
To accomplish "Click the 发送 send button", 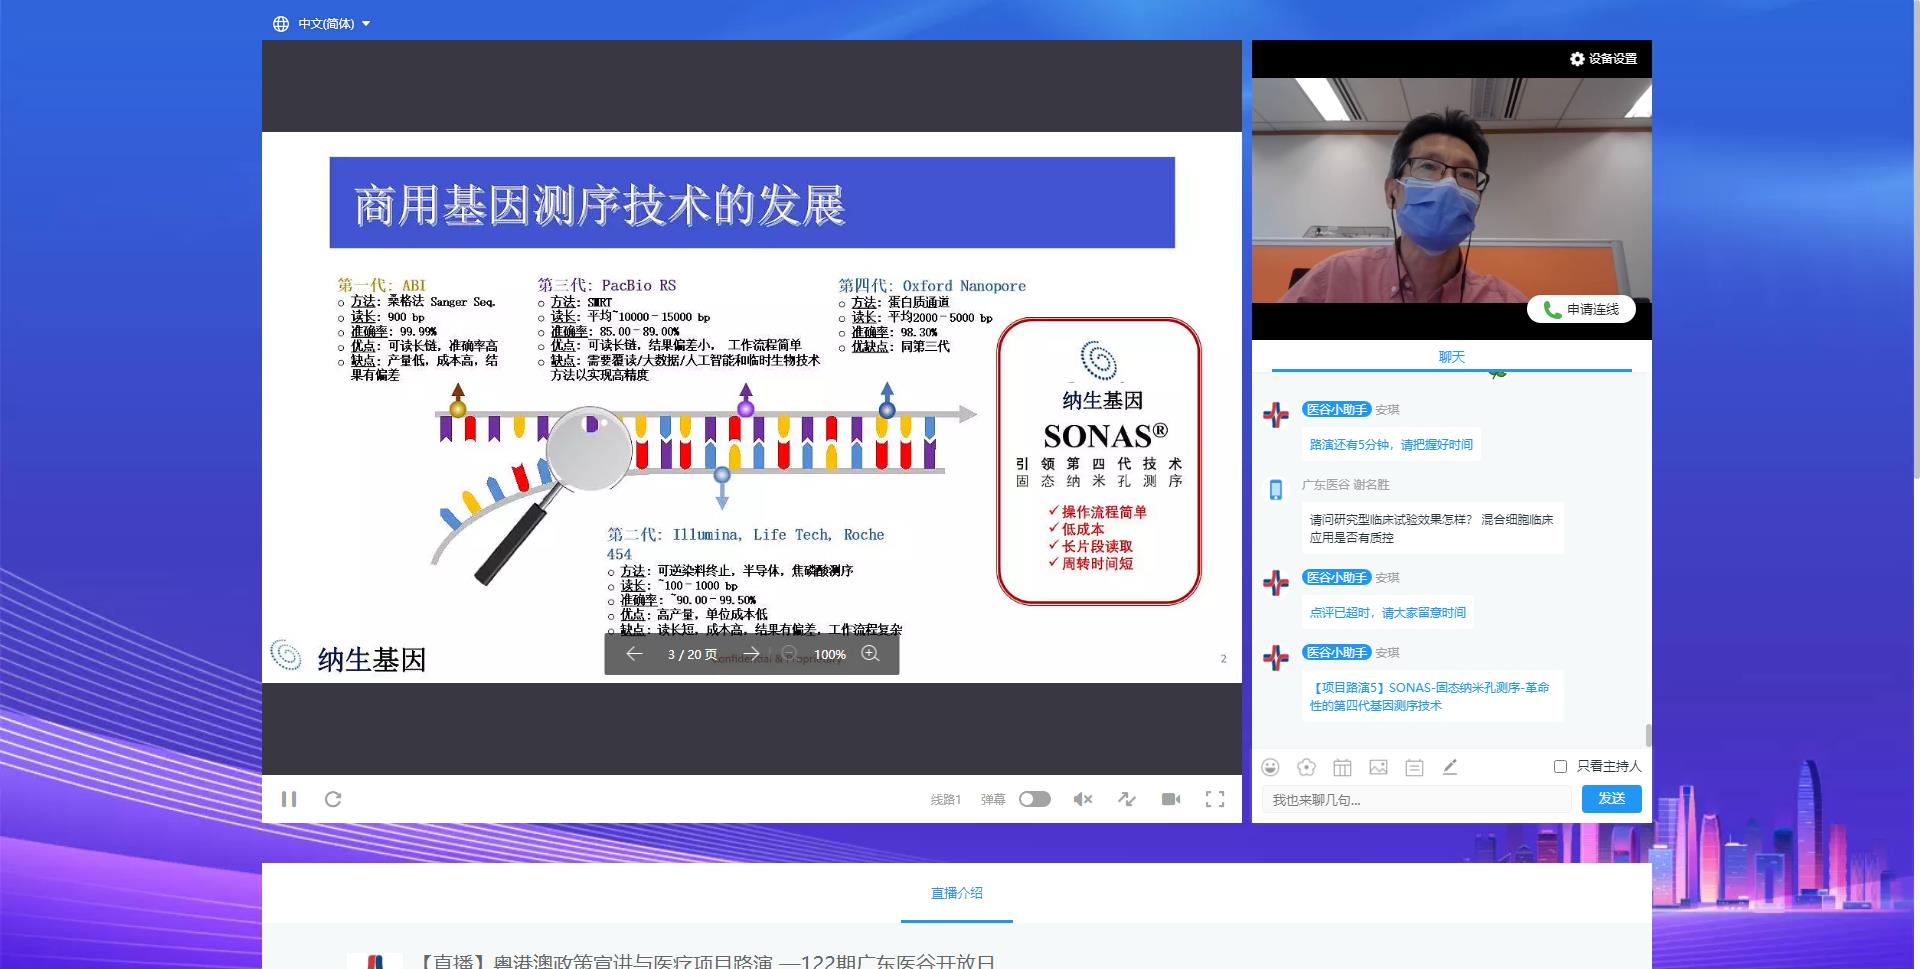I will tap(1611, 799).
